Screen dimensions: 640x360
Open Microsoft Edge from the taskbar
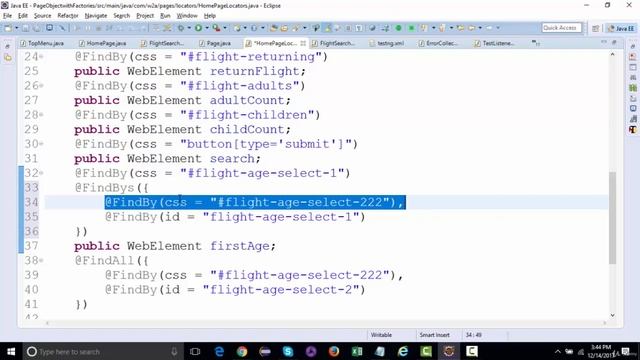[x=219, y=351]
